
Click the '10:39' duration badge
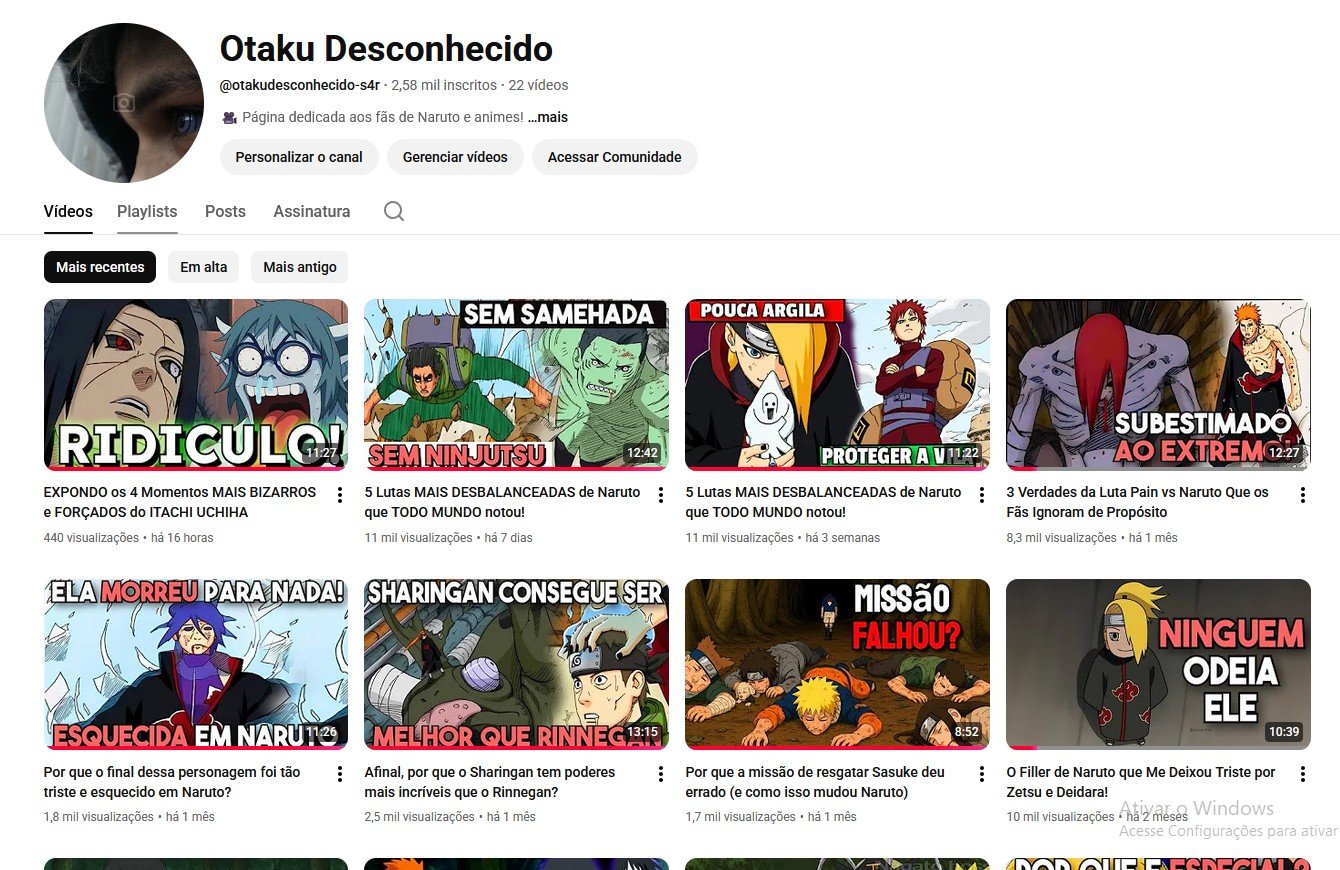point(1284,732)
